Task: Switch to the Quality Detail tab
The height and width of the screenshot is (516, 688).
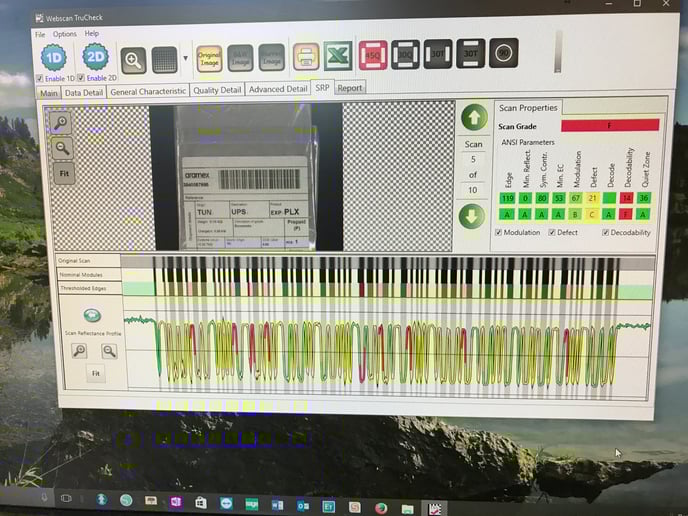Action: (217, 90)
